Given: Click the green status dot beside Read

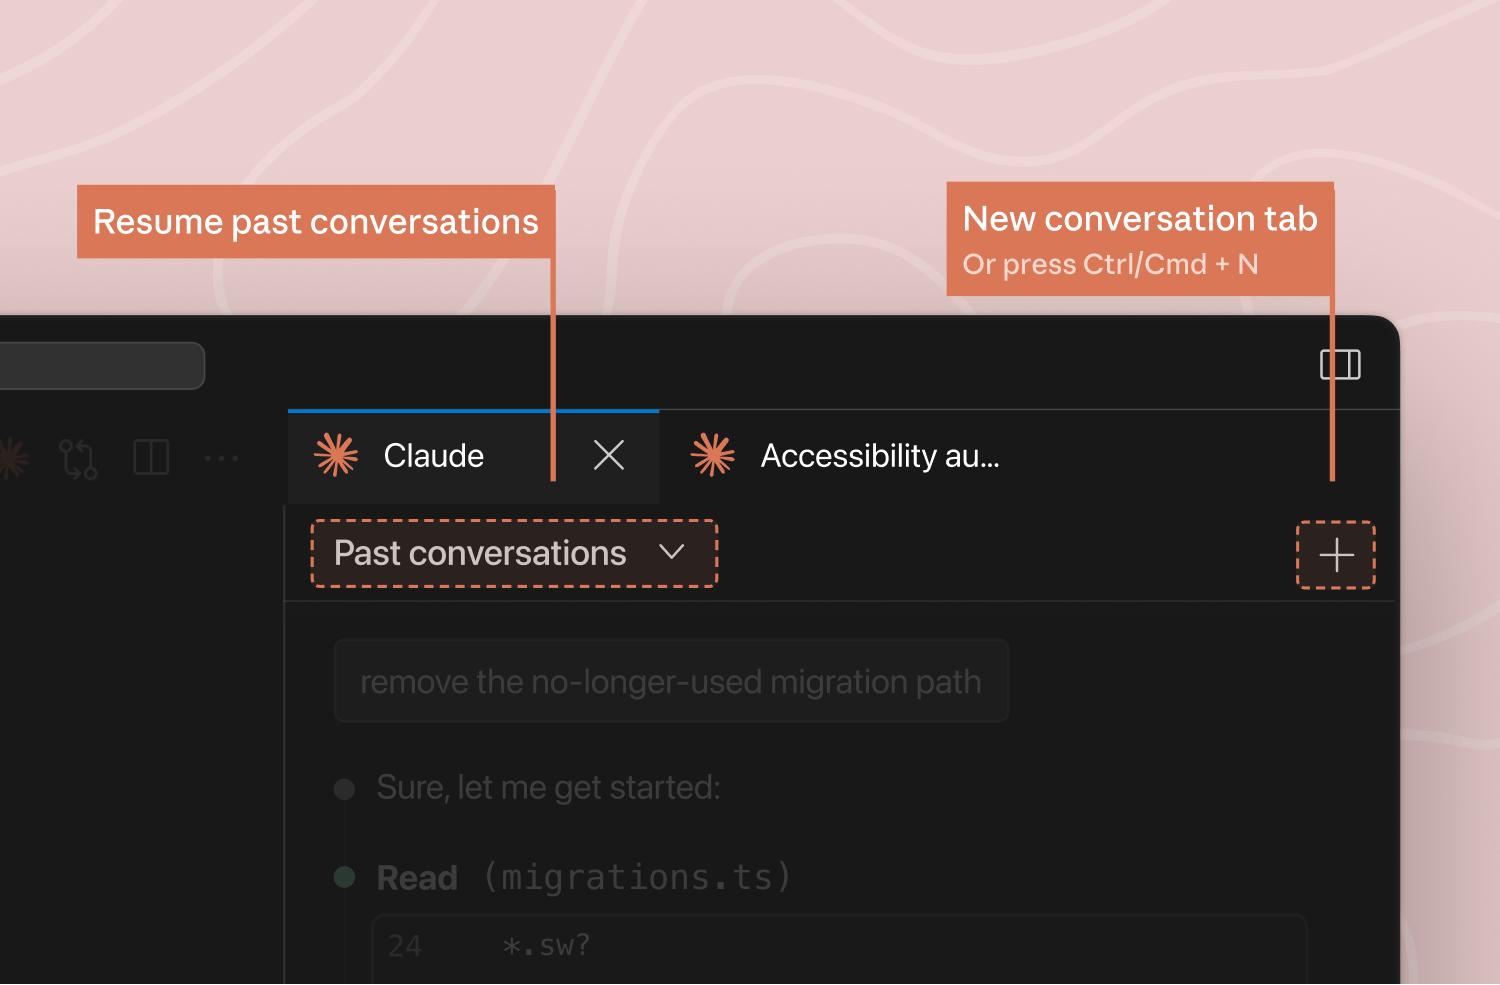Looking at the screenshot, I should click(x=345, y=877).
